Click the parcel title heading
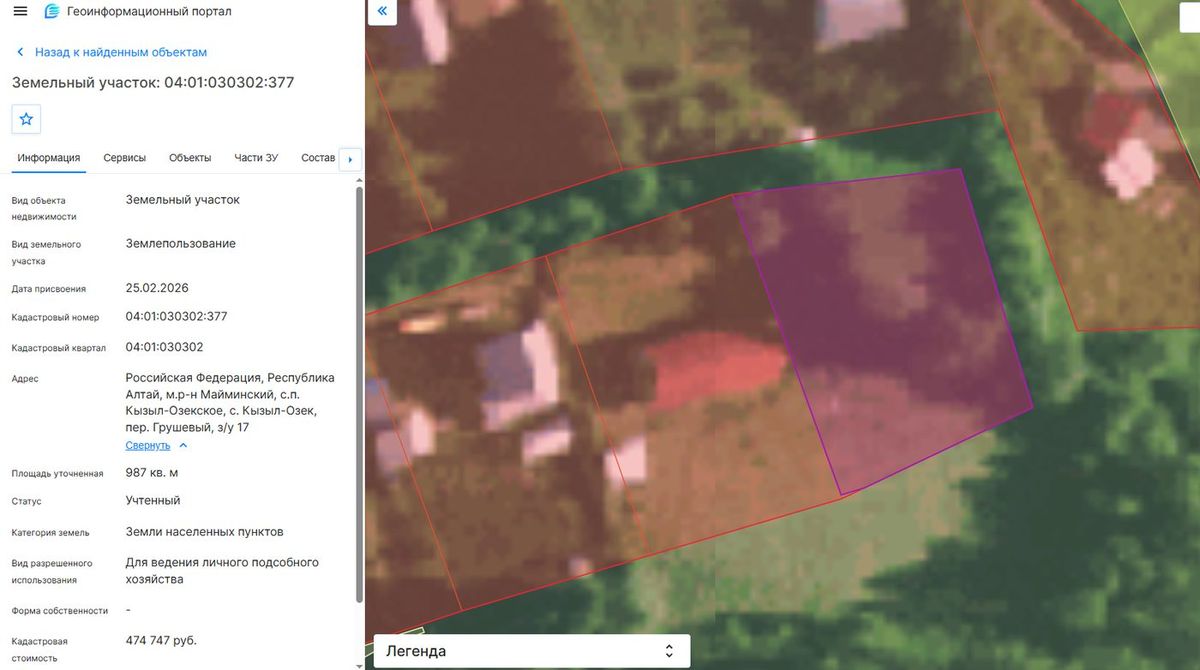Image resolution: width=1200 pixels, height=670 pixels. (153, 82)
